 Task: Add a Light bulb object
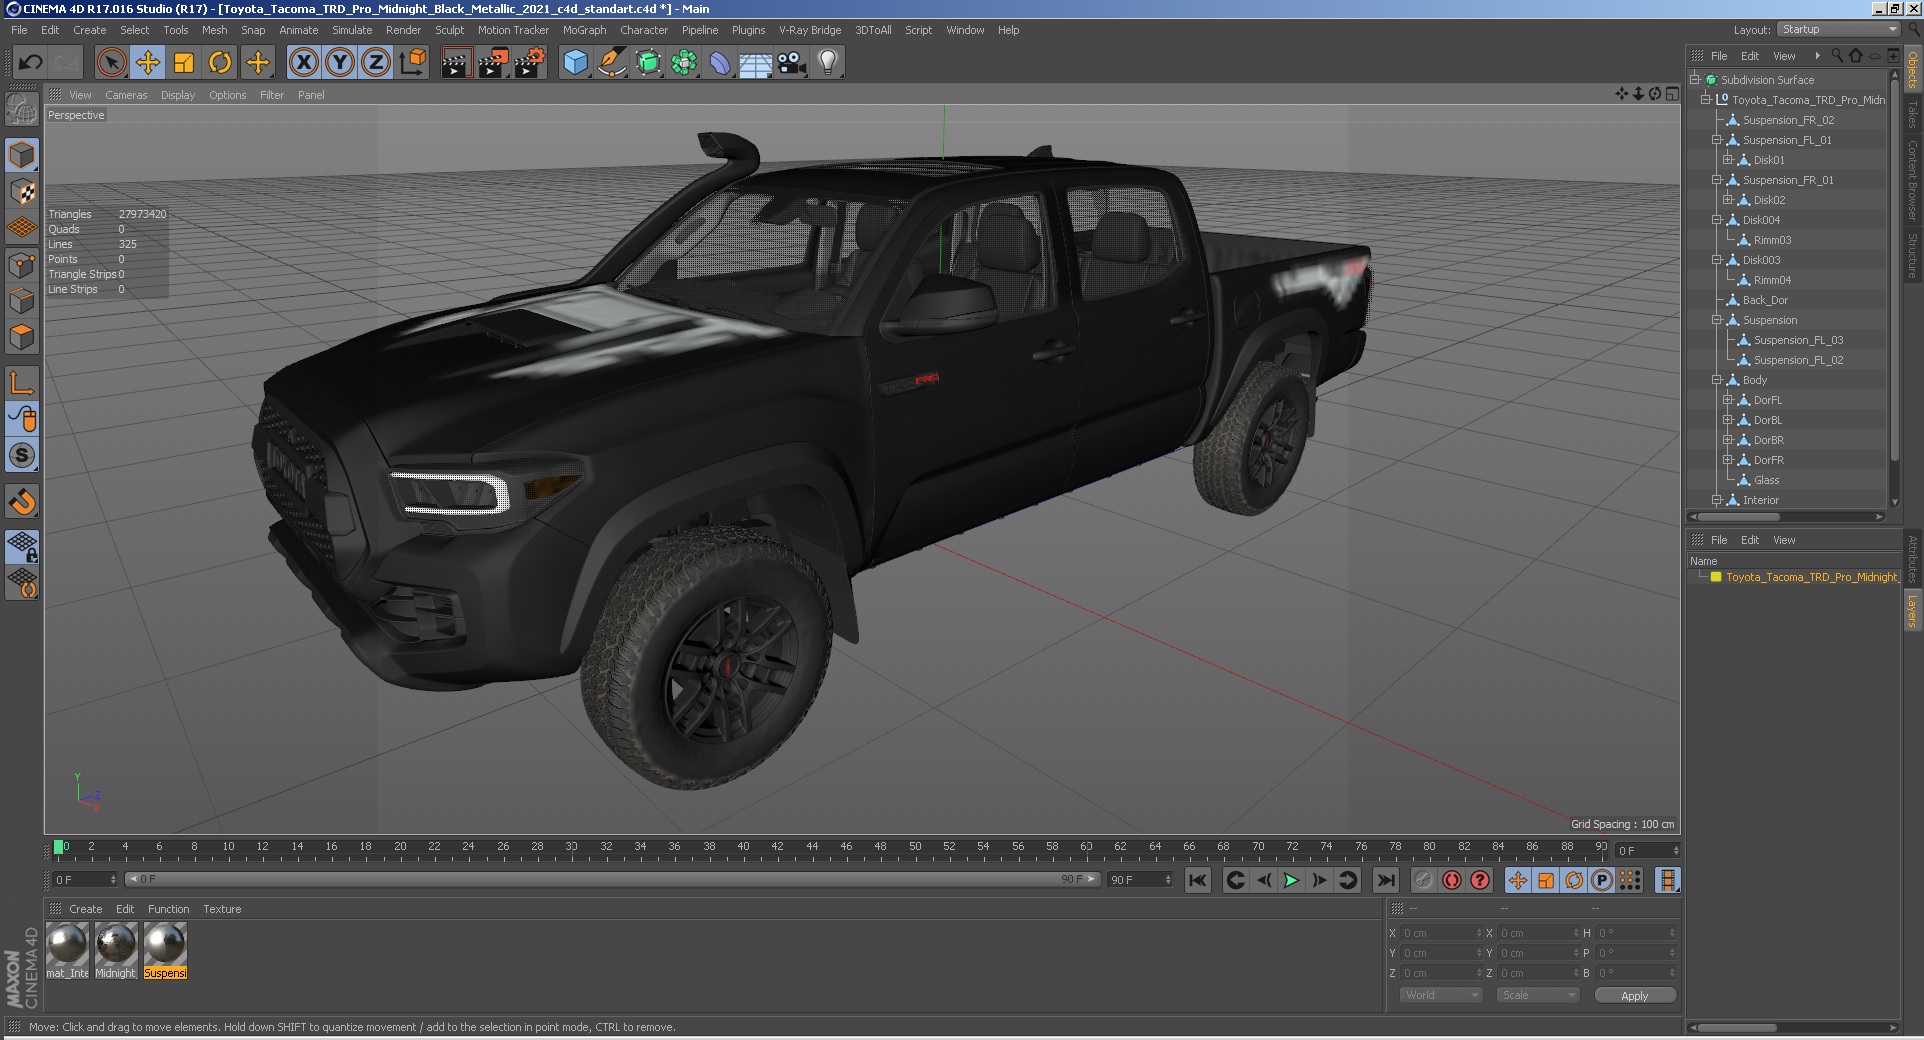point(828,63)
